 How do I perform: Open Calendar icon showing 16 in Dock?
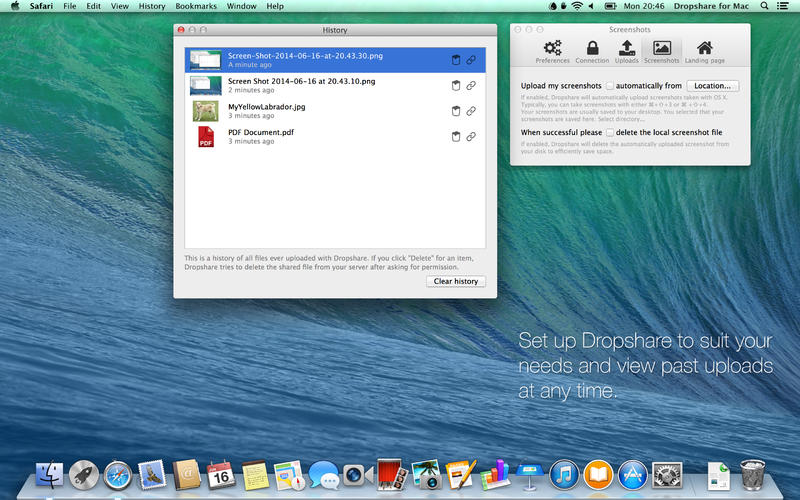[x=221, y=475]
